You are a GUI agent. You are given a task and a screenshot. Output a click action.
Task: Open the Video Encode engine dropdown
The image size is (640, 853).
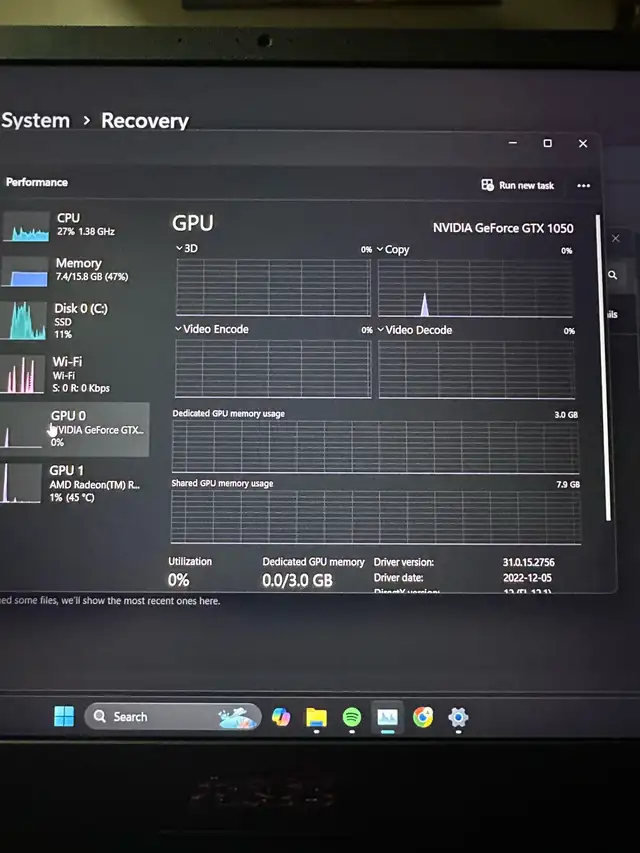(212, 329)
